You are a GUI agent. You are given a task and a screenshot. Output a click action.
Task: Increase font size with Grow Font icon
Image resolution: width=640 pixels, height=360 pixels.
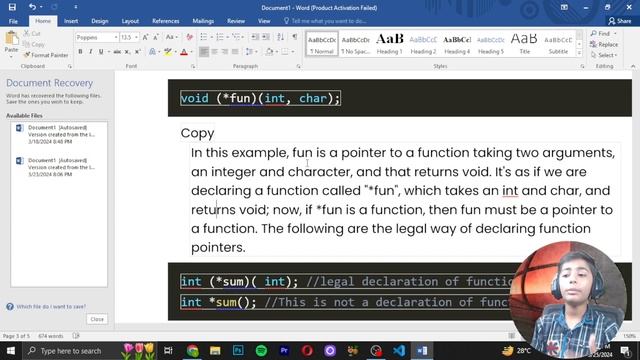(145, 37)
